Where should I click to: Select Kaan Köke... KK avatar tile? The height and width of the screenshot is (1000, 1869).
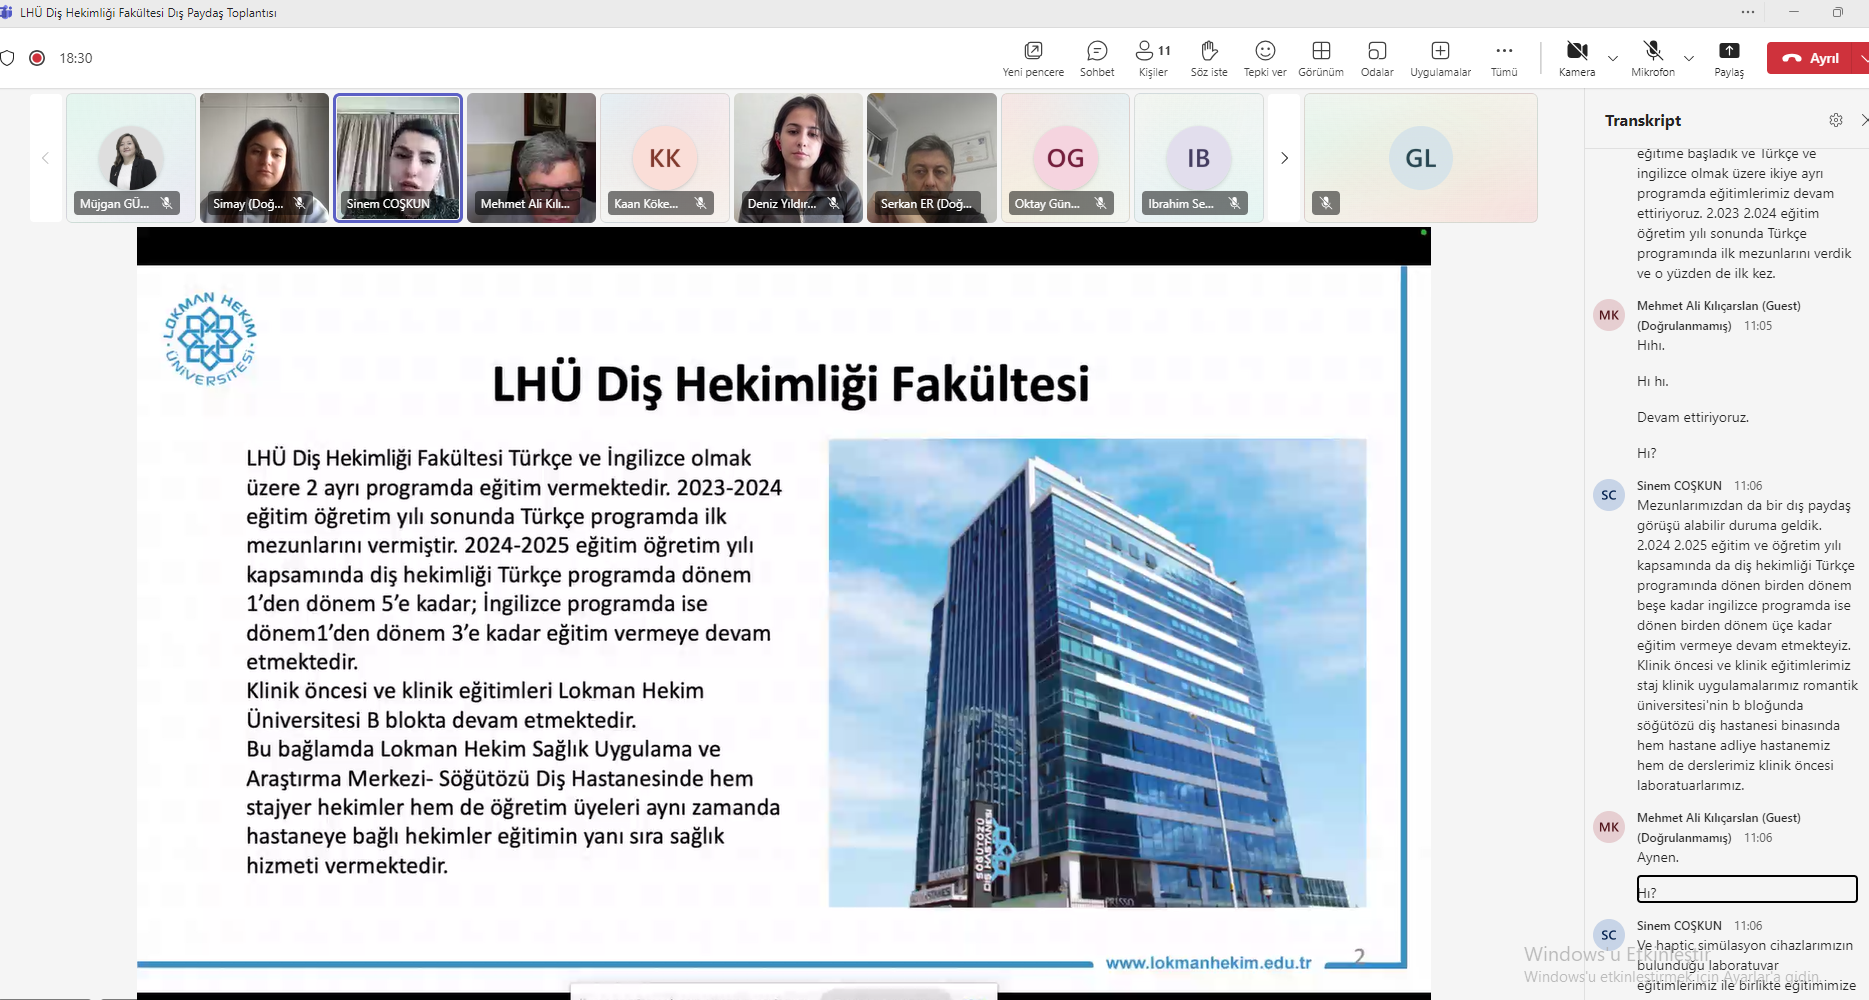tap(665, 158)
